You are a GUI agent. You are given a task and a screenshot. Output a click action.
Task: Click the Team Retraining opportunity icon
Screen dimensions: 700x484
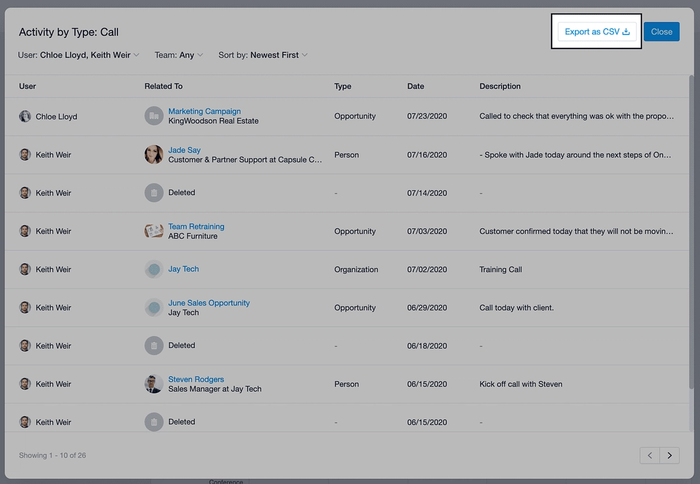coord(153,231)
